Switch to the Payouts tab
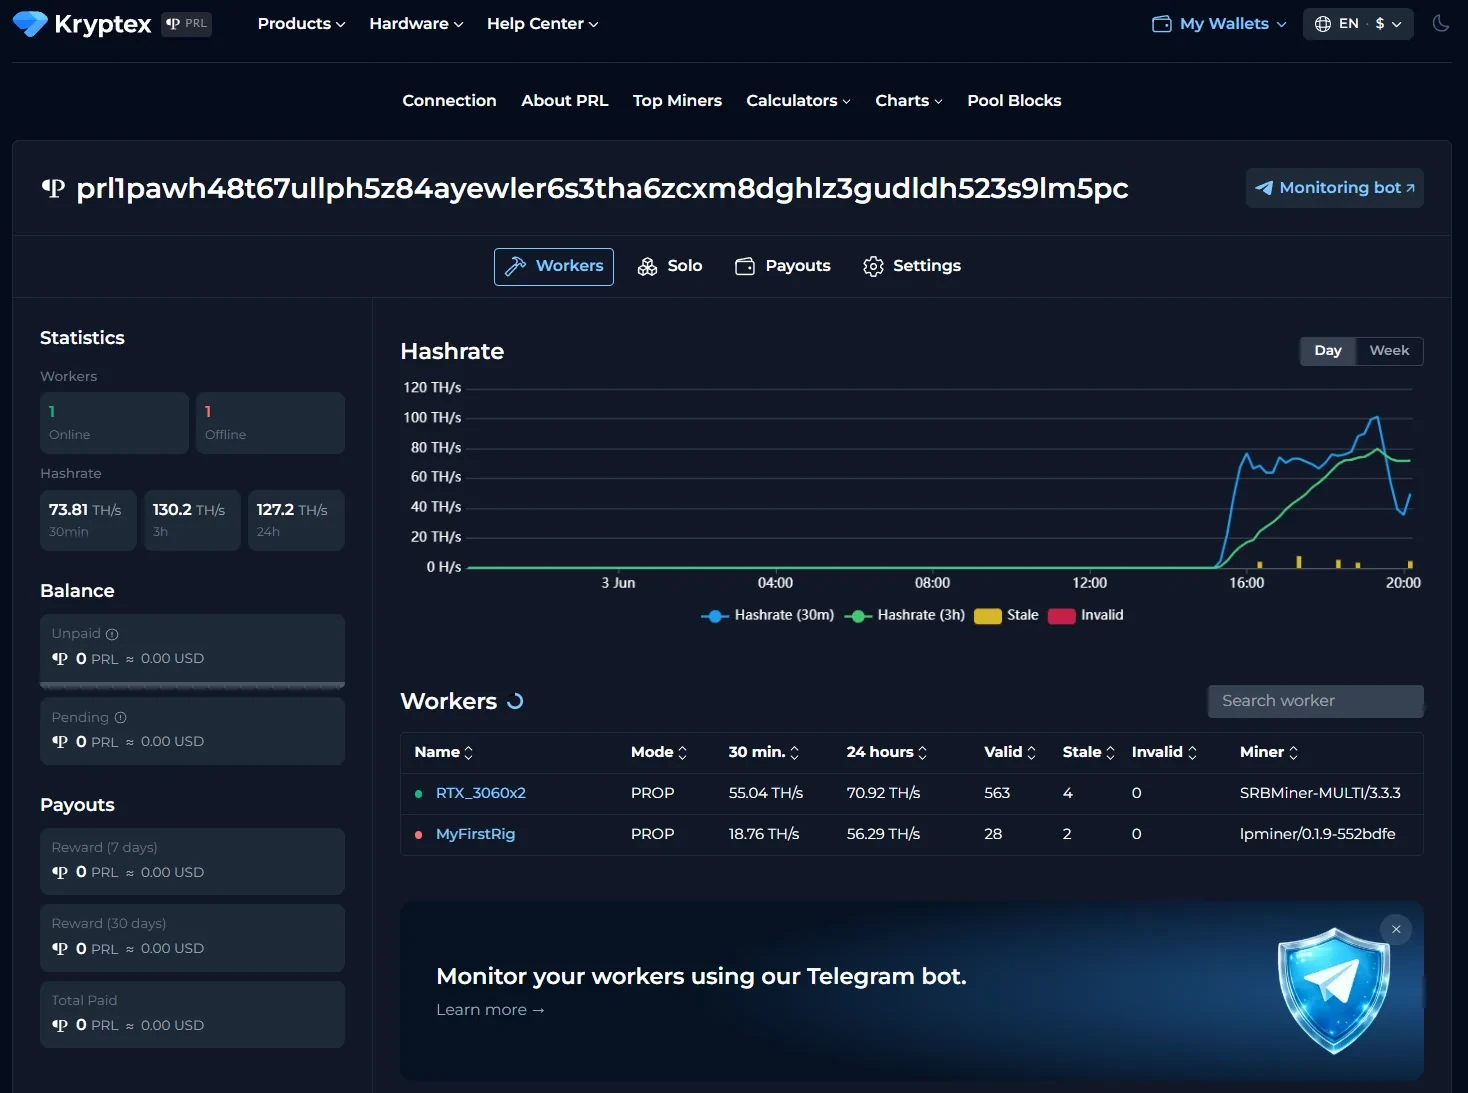Screen dimensions: 1468x1093 point(783,266)
